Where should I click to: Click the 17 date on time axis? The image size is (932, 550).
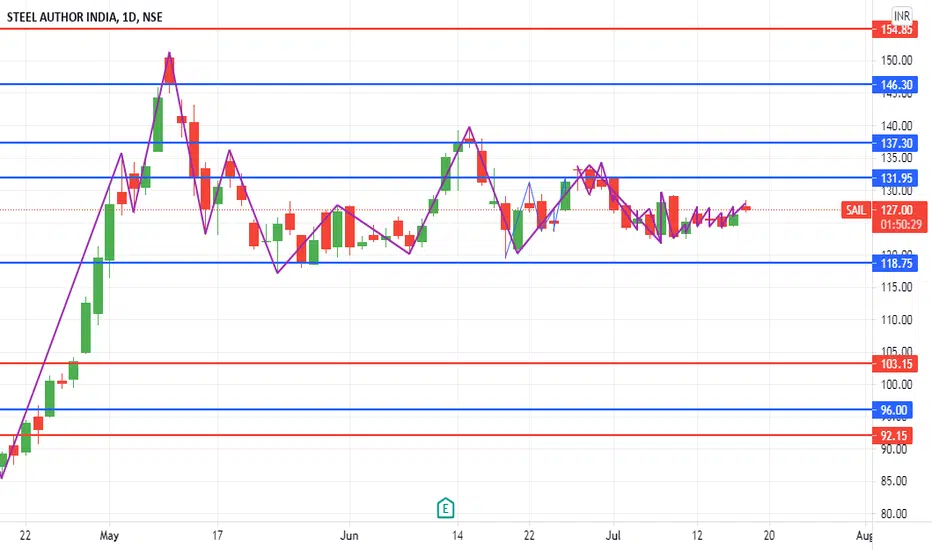218,536
